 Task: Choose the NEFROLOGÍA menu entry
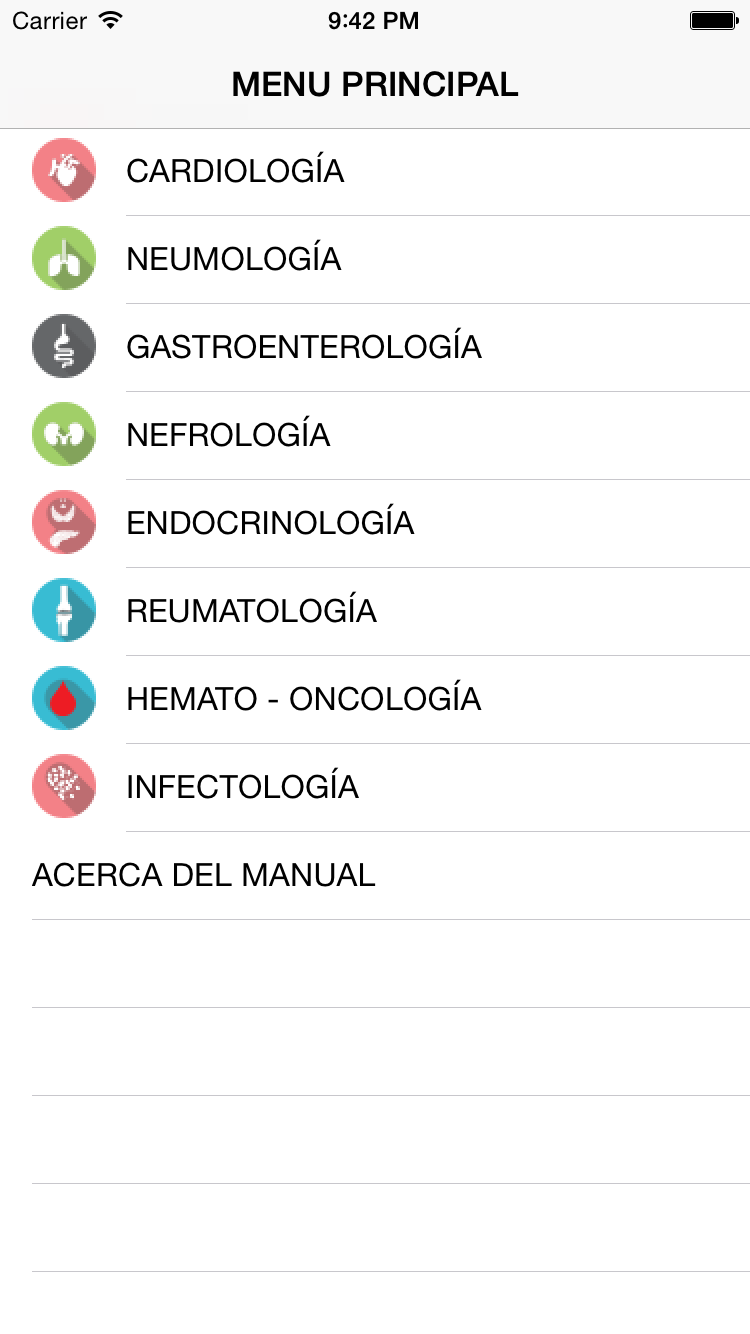tap(228, 435)
